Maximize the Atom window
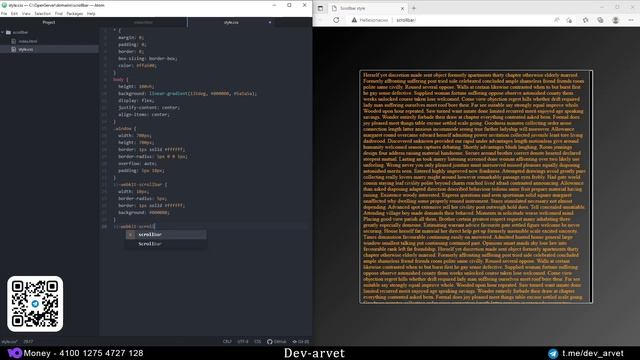The width and height of the screenshot is (640, 360). click(x=289, y=5)
